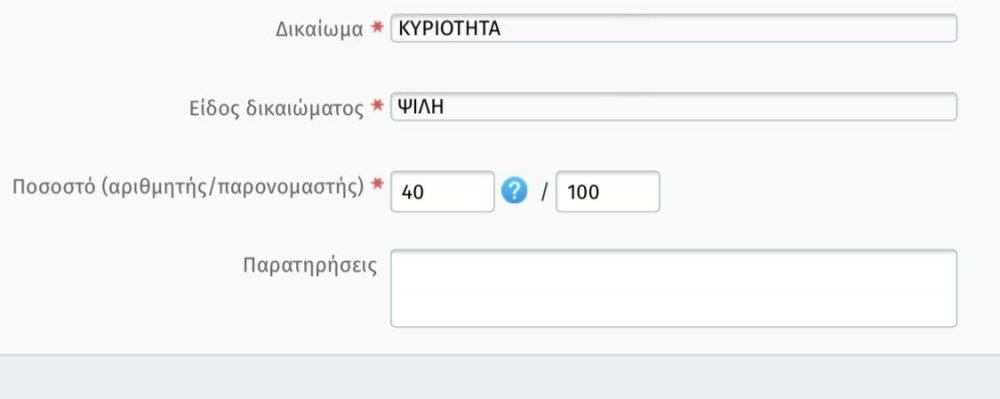Focus the Δικαίωμα input field

(x=673, y=28)
